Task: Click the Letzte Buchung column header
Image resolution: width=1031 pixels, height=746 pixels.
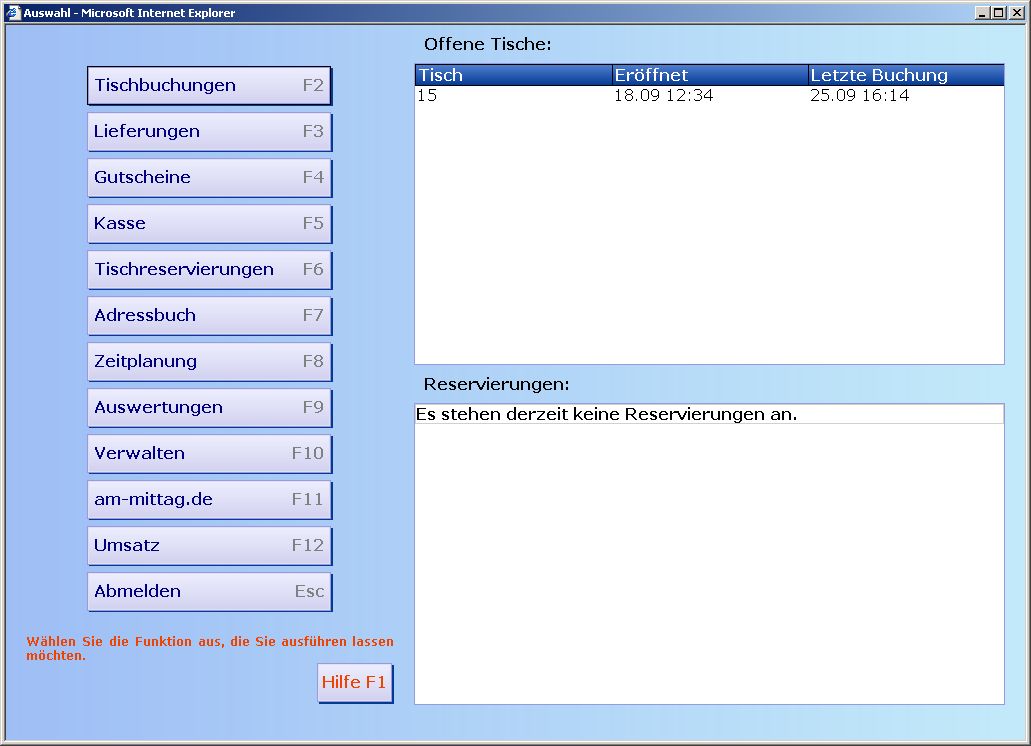Action: (905, 75)
